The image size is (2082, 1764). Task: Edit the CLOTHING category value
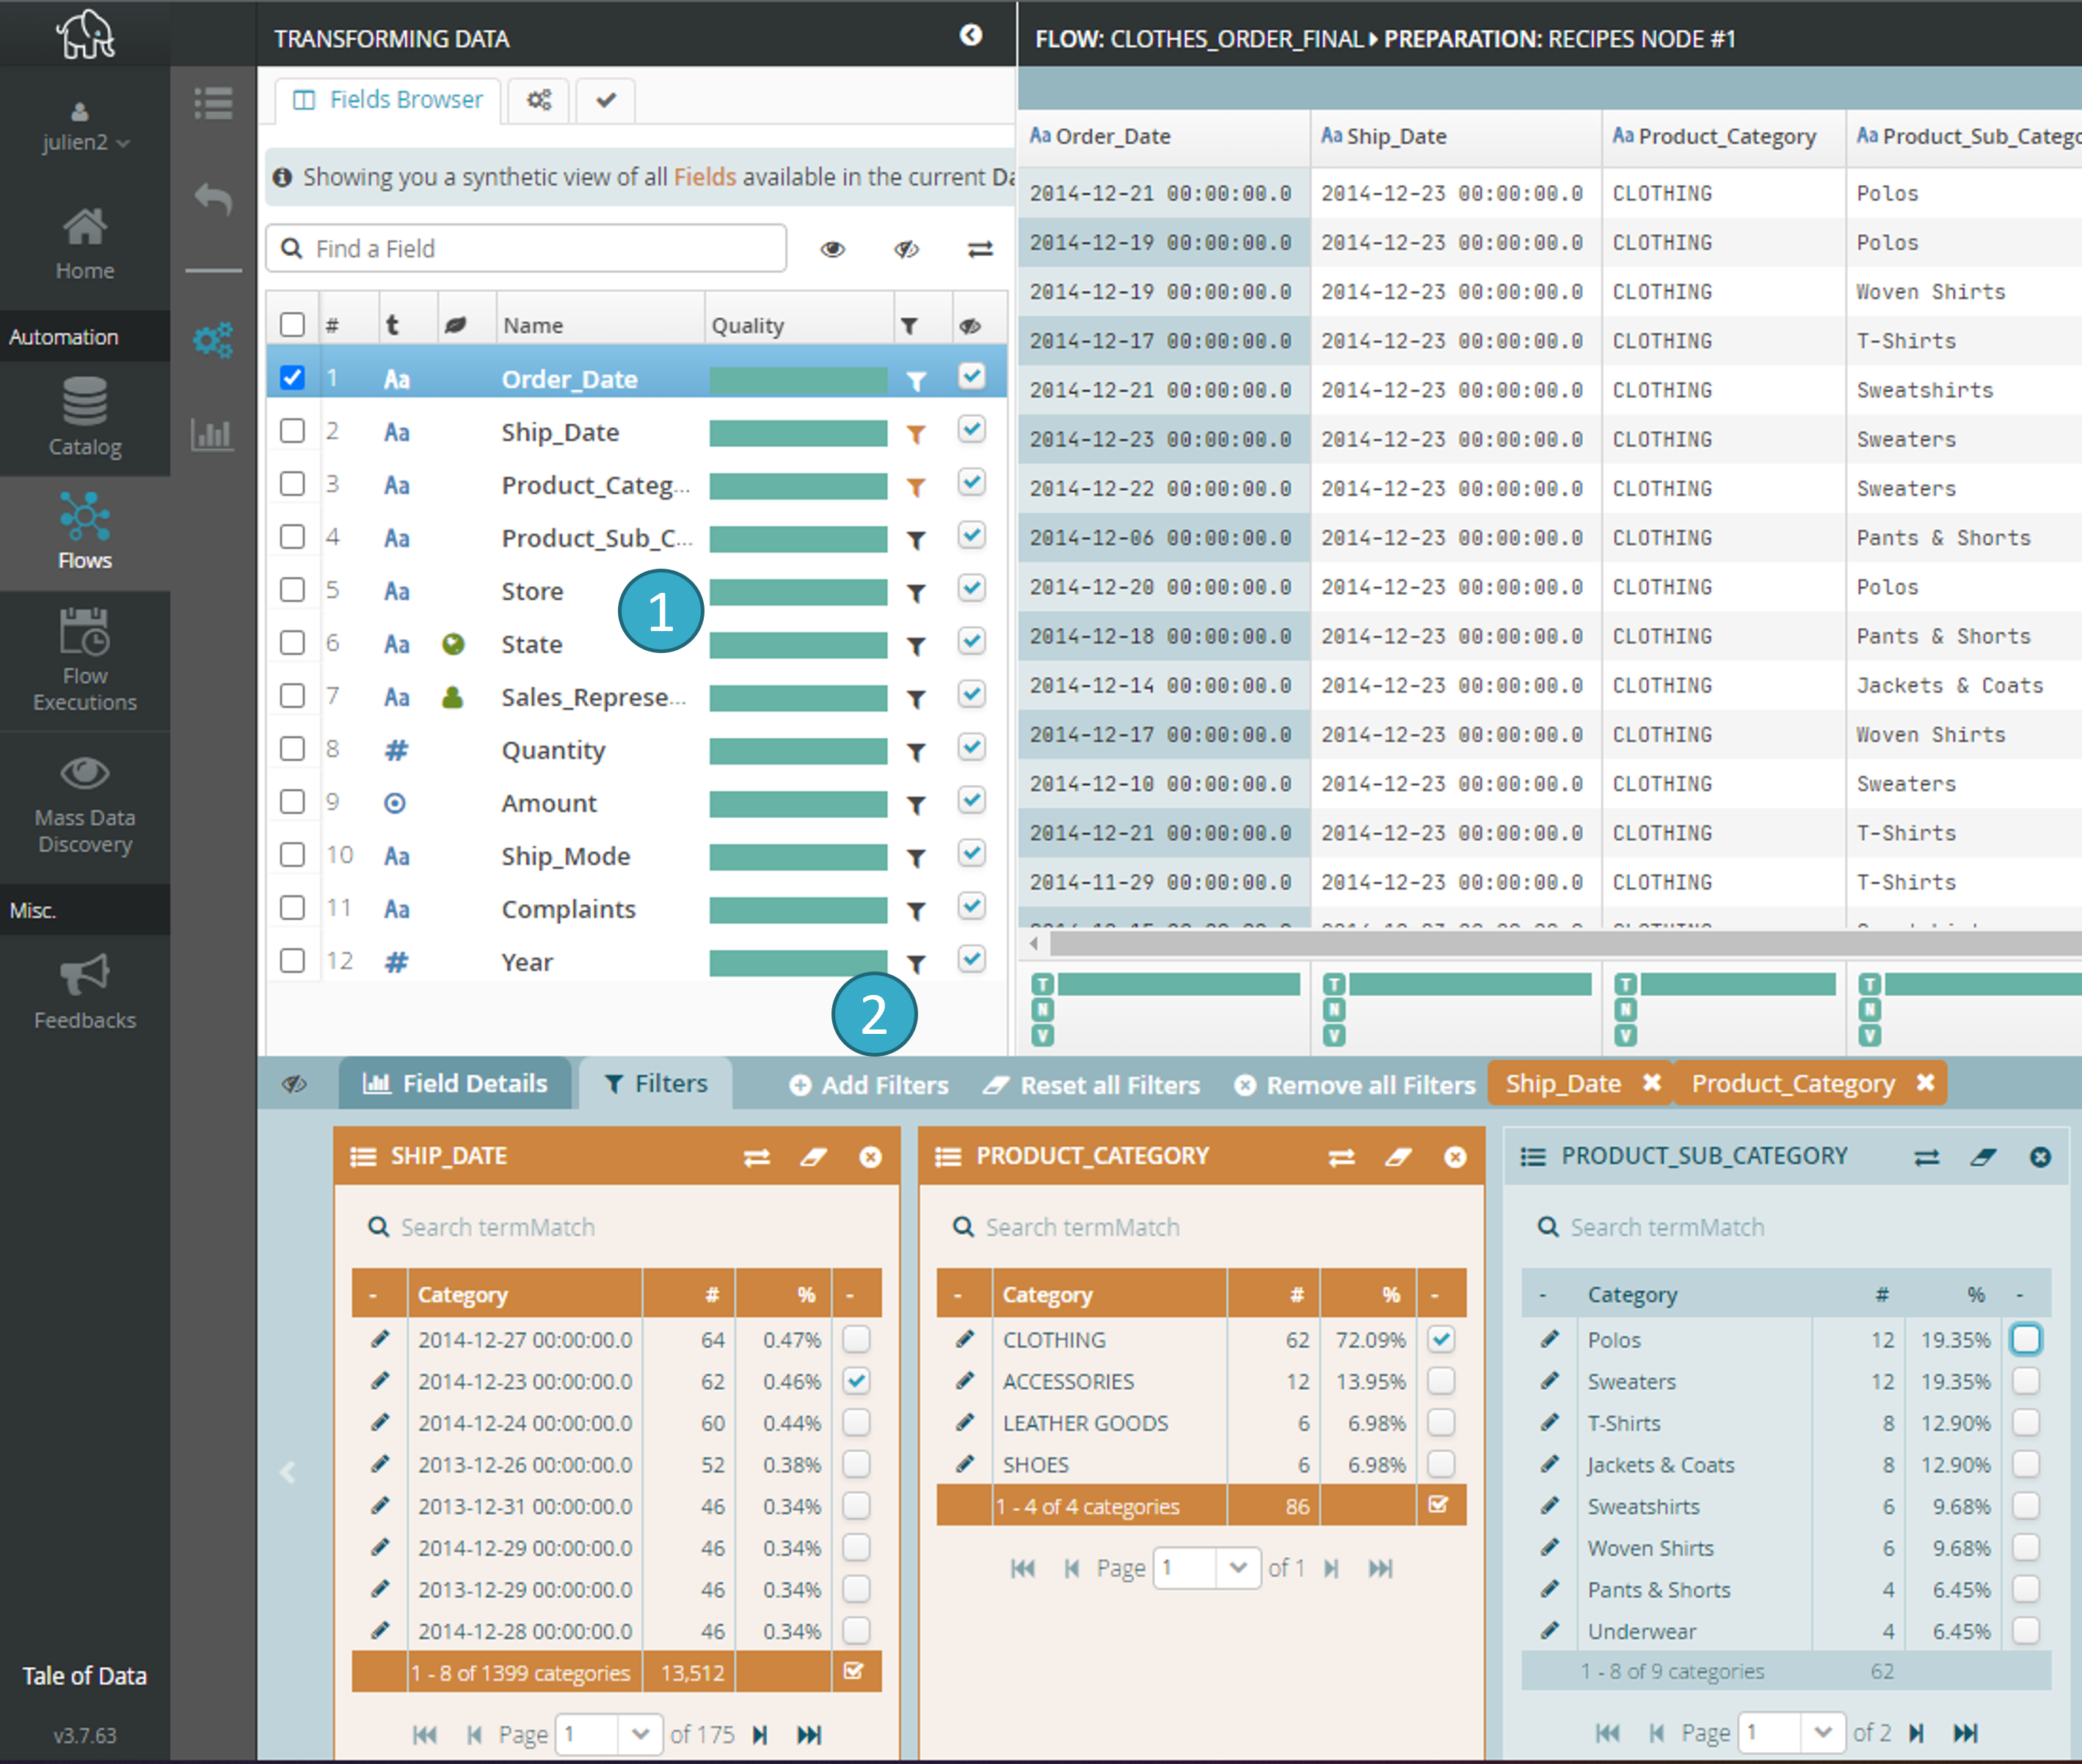coord(964,1339)
